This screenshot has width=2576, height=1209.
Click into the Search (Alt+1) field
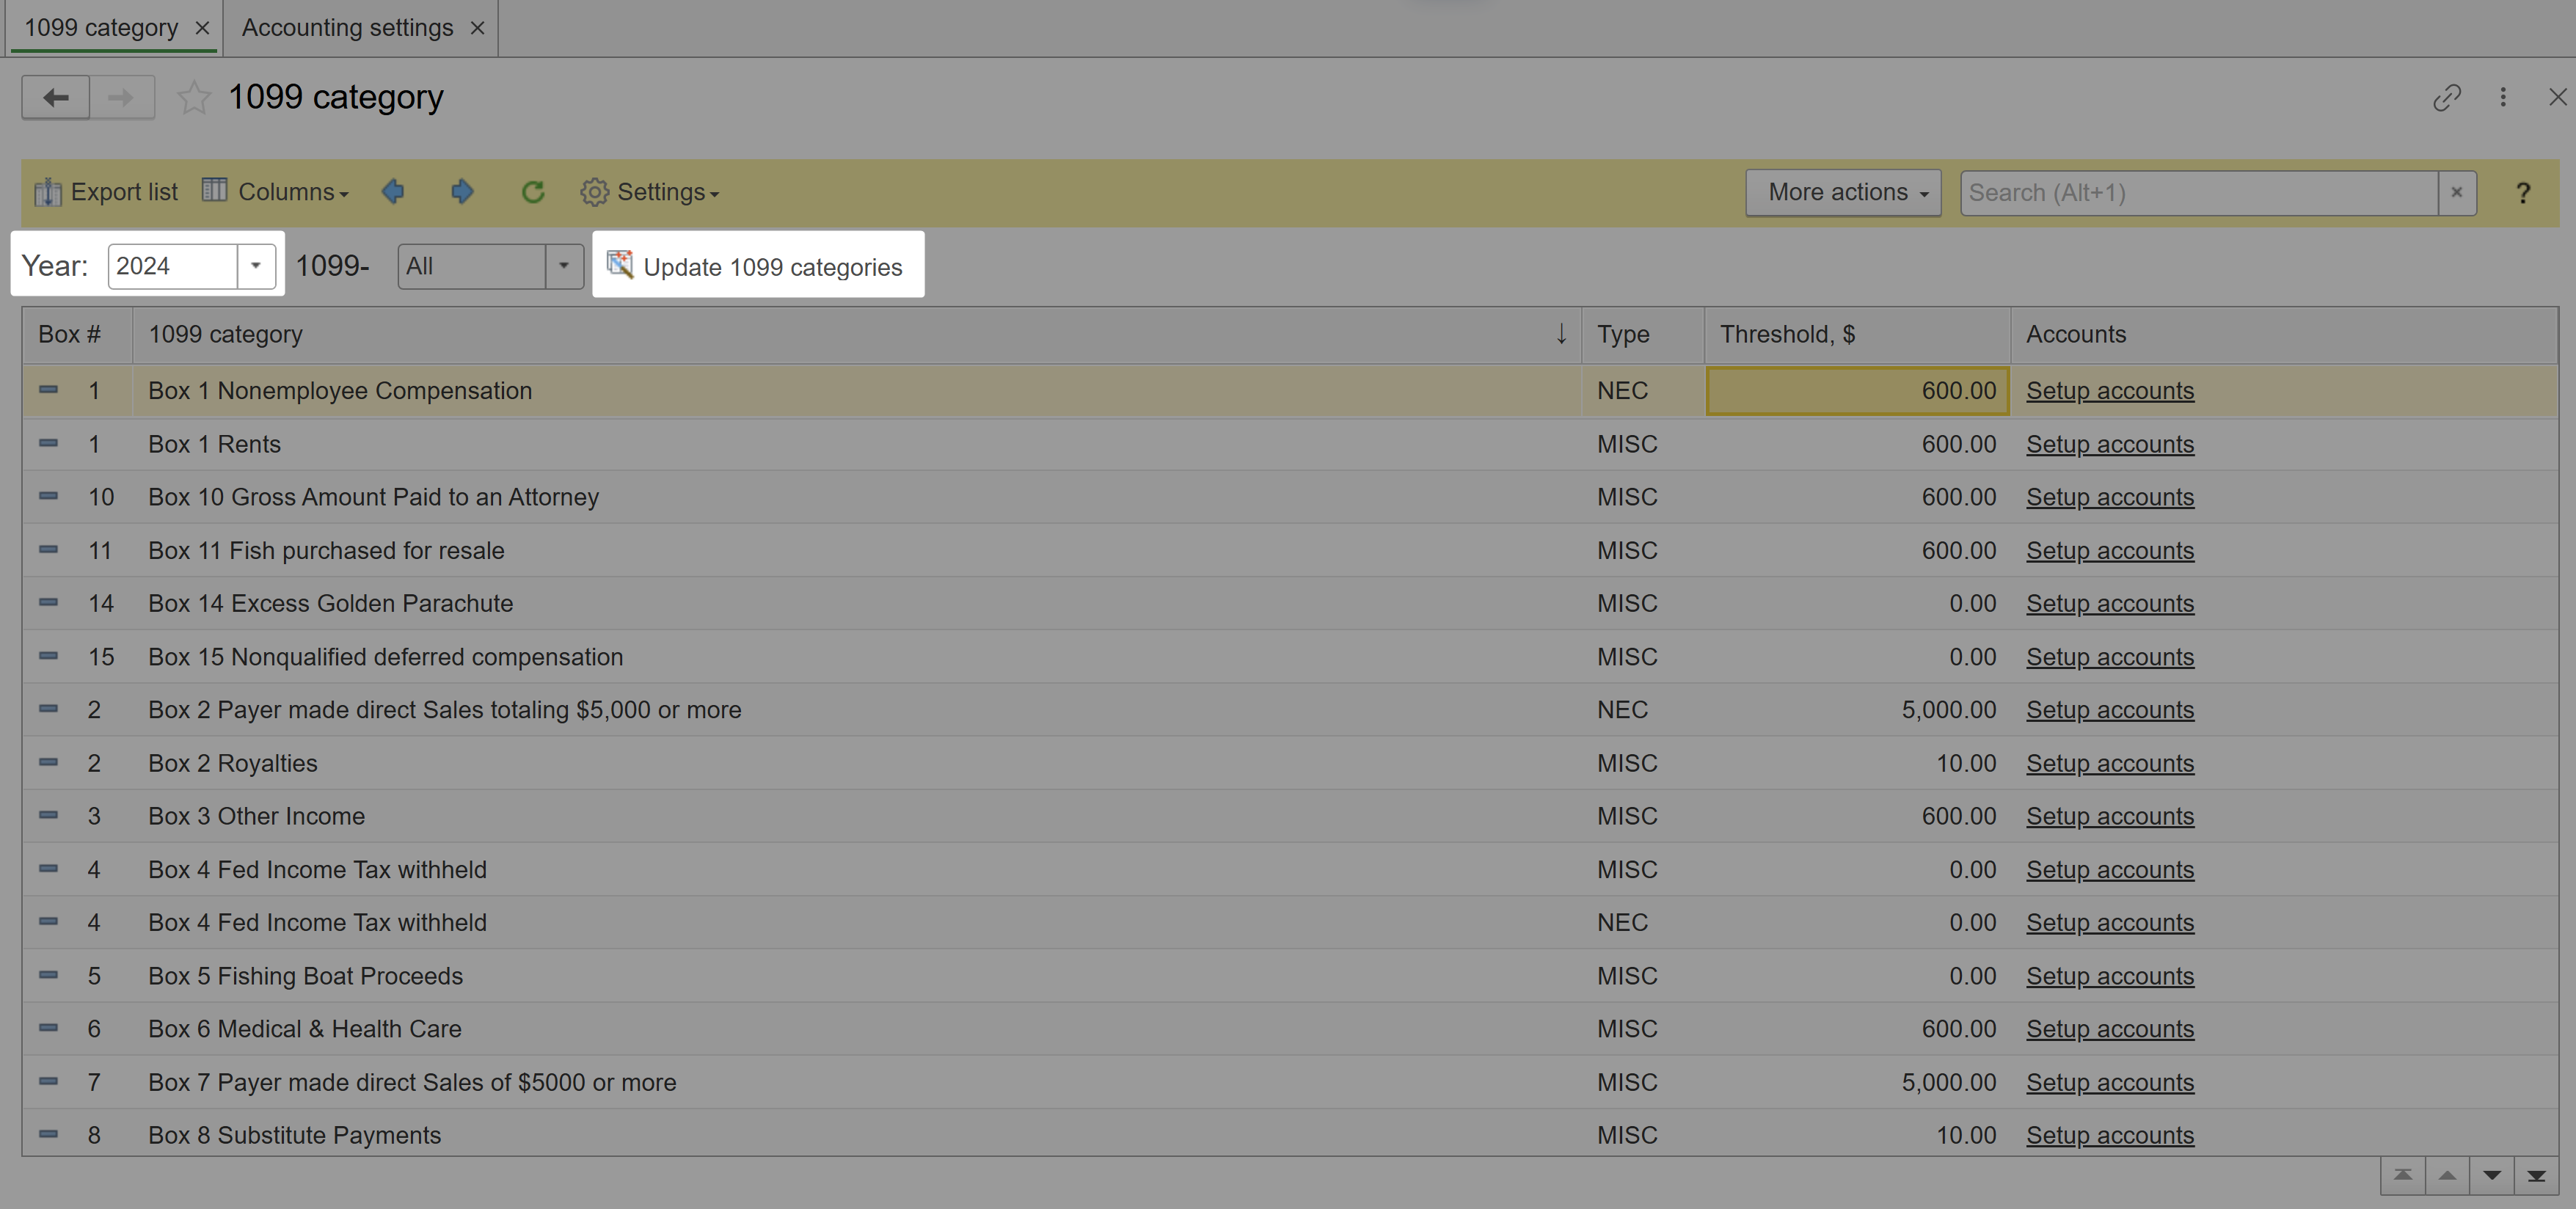coord(2198,193)
